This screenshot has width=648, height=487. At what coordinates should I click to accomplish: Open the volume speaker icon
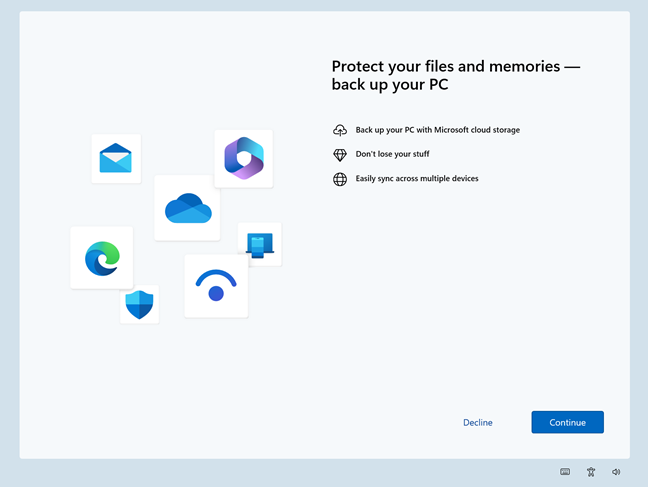click(x=616, y=472)
